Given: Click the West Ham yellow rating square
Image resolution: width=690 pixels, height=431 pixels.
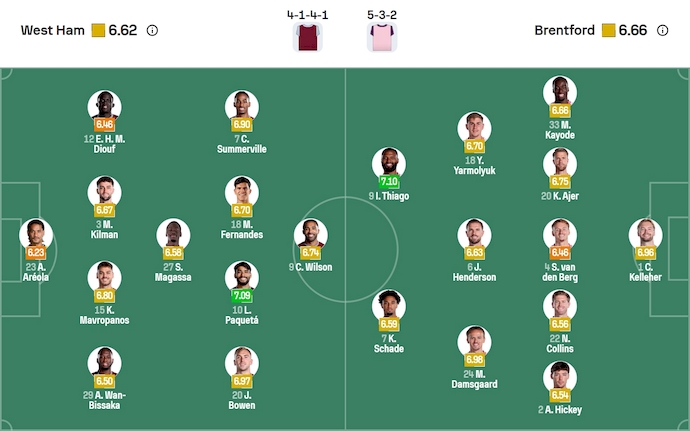Looking at the screenshot, I should [x=98, y=30].
